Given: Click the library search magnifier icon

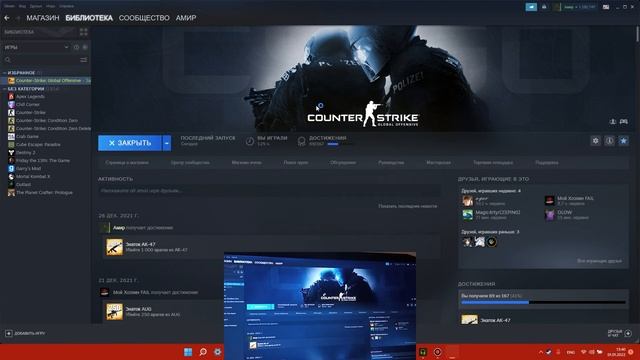Looking at the screenshot, I should pos(8,60).
